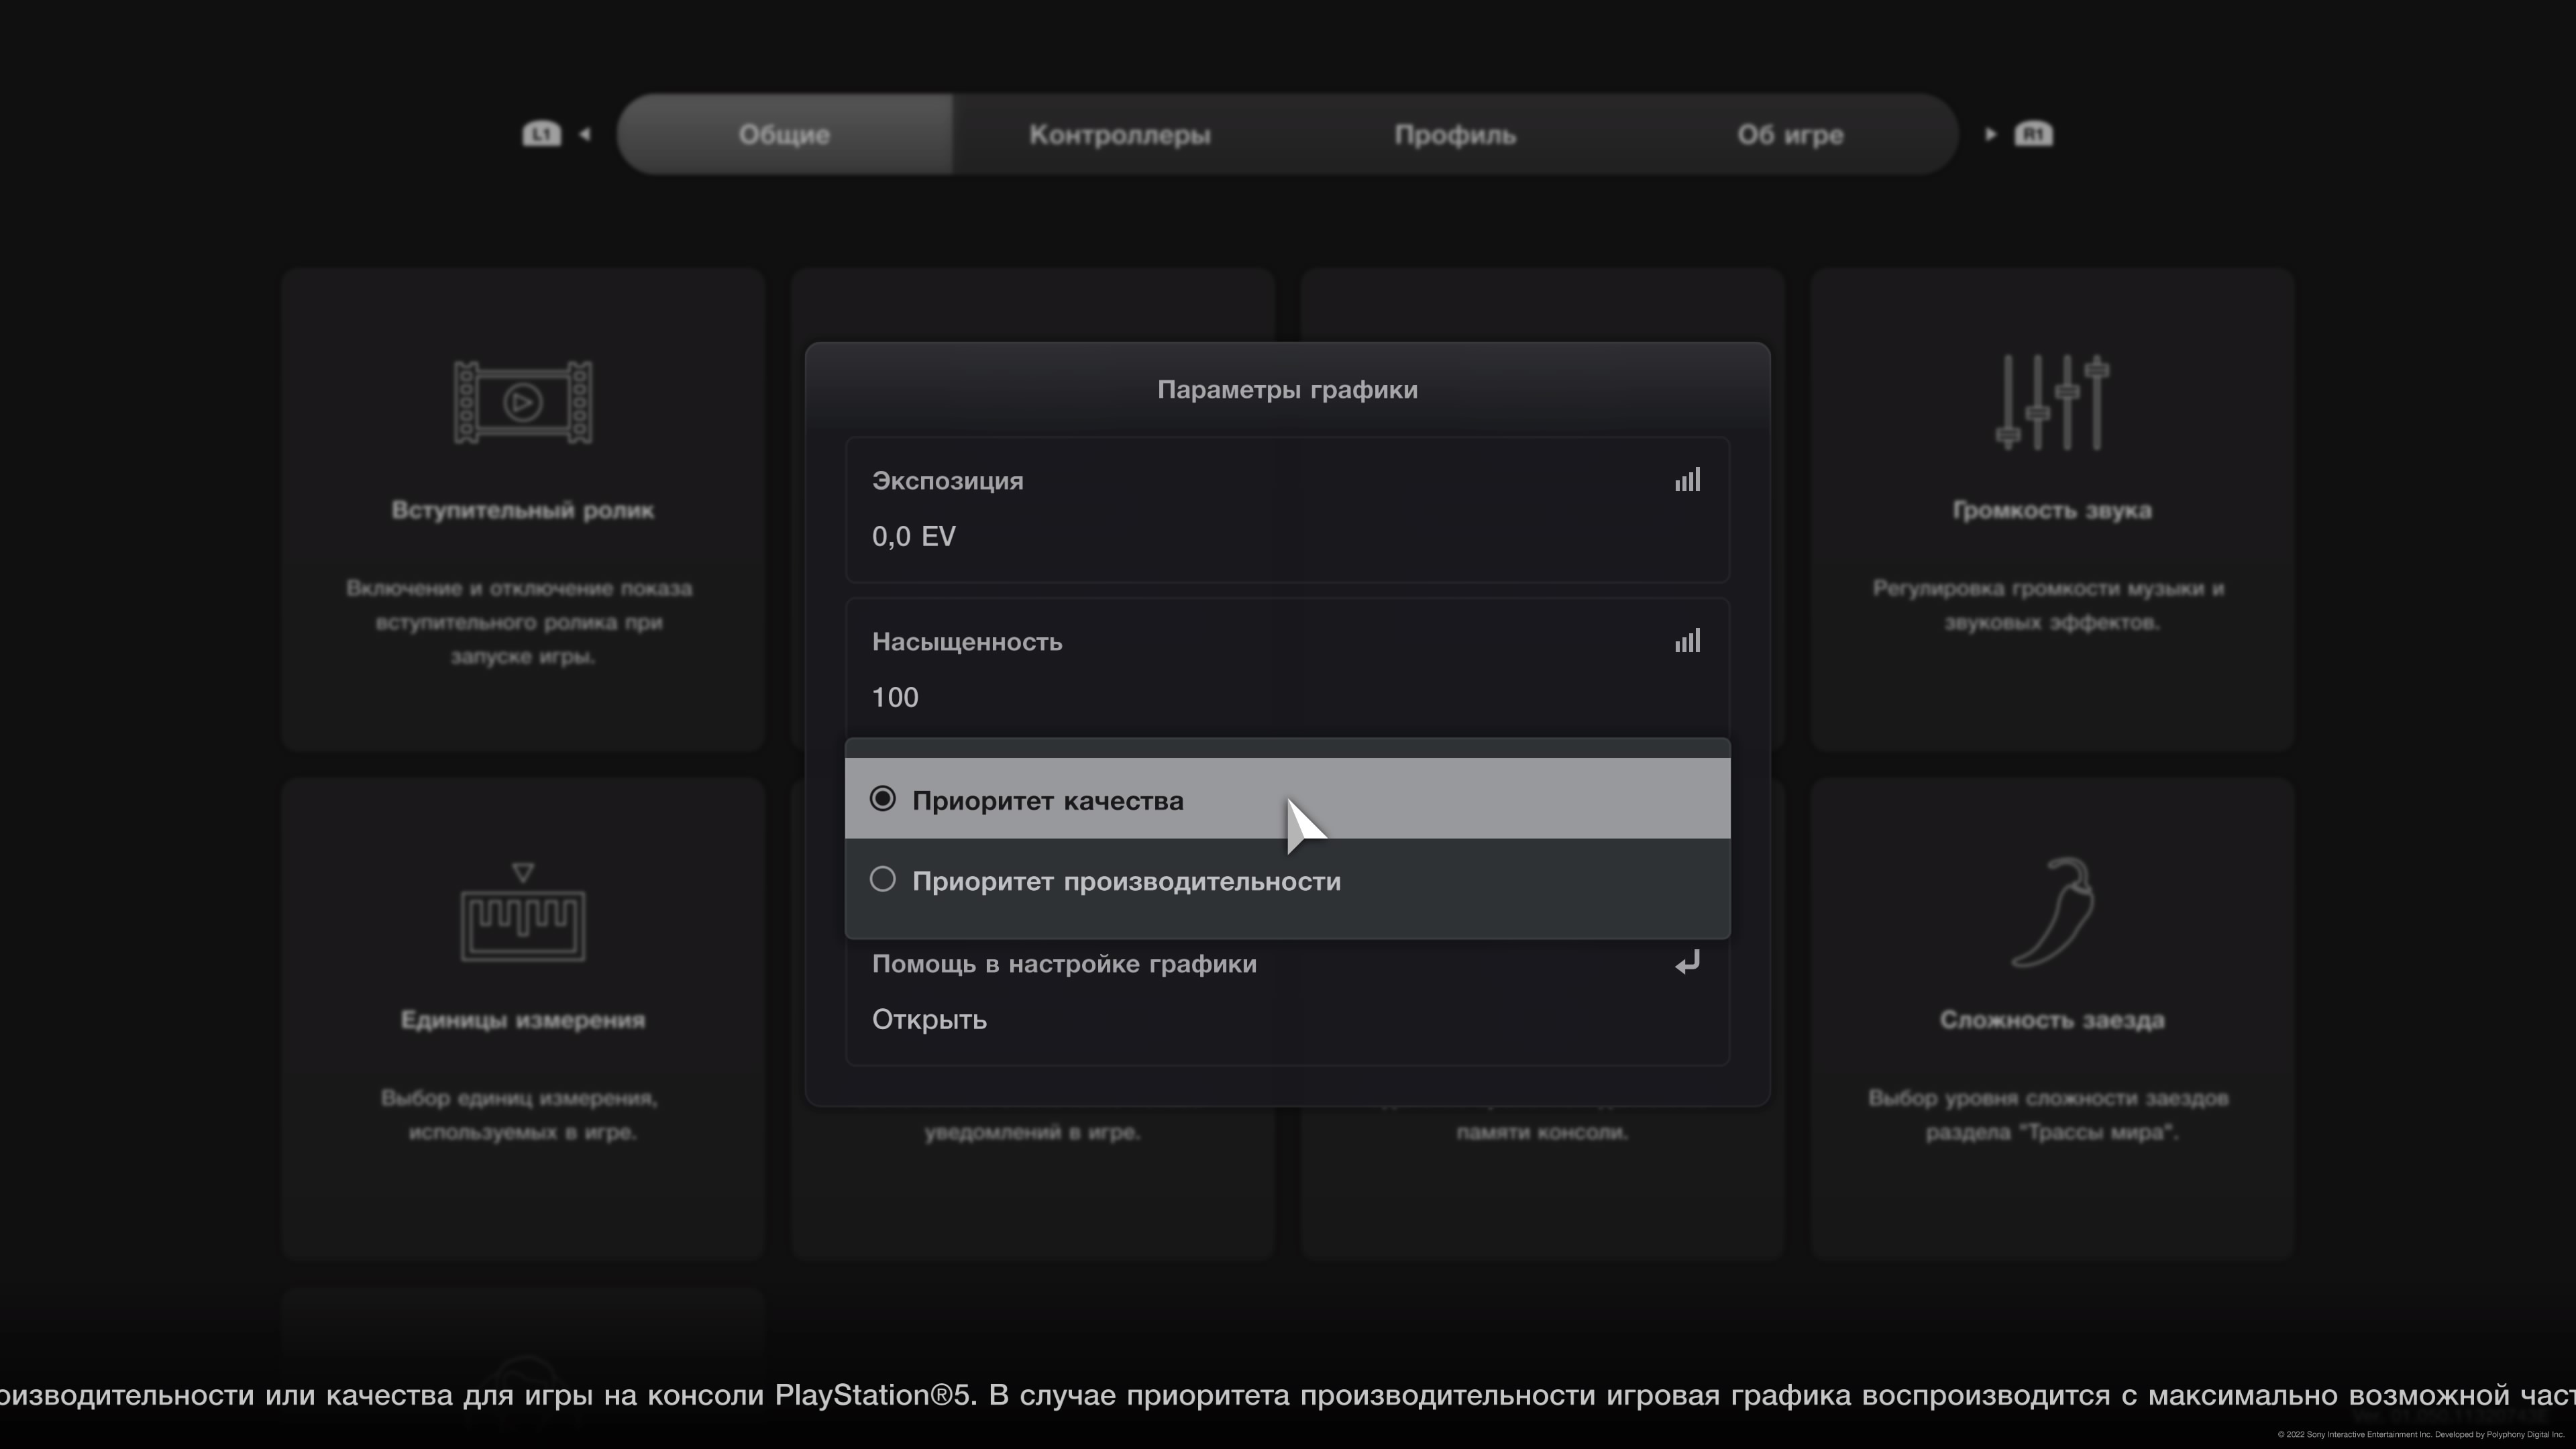The height and width of the screenshot is (1449, 2576).
Task: Open the Контроллеры tab
Action: point(1120,134)
